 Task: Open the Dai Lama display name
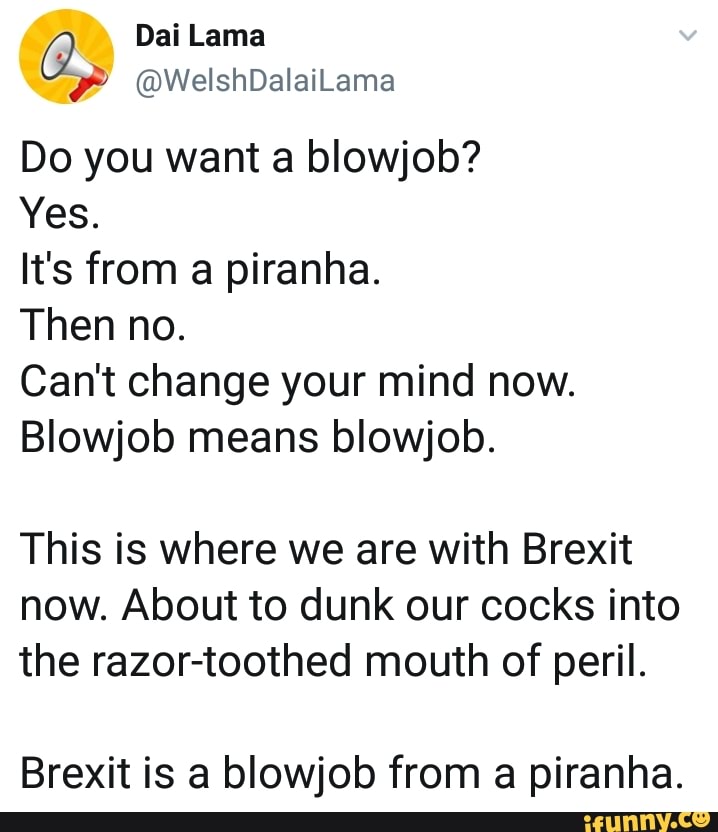pos(200,37)
